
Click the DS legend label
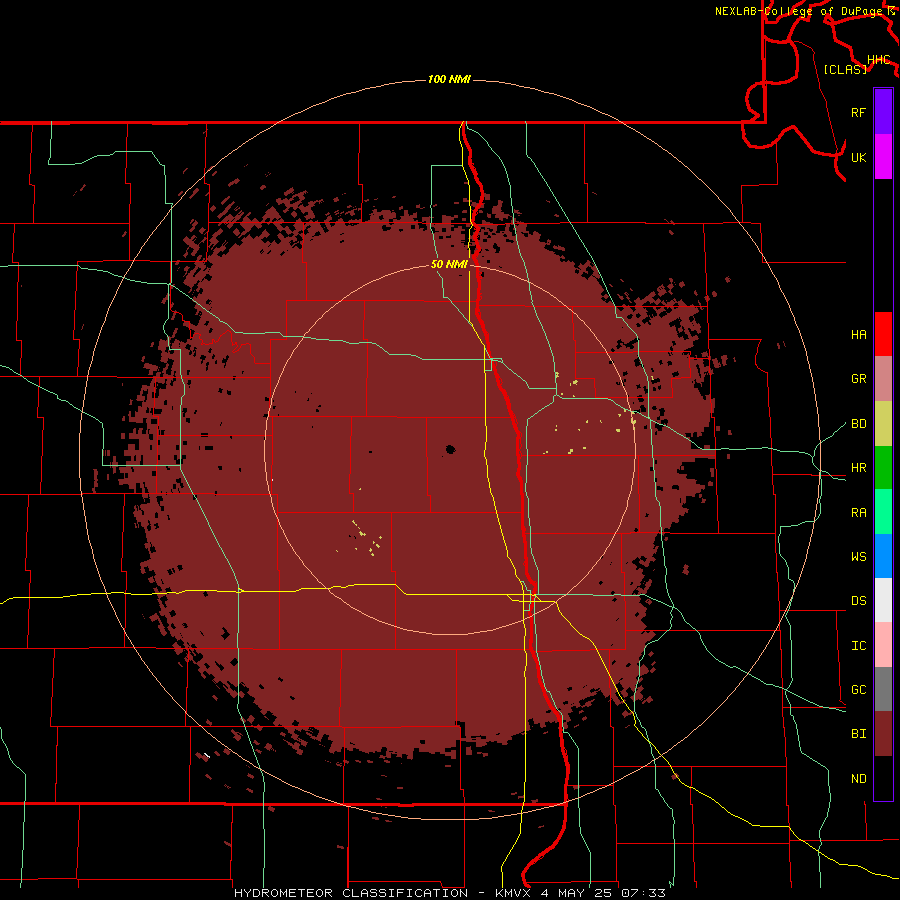point(858,601)
